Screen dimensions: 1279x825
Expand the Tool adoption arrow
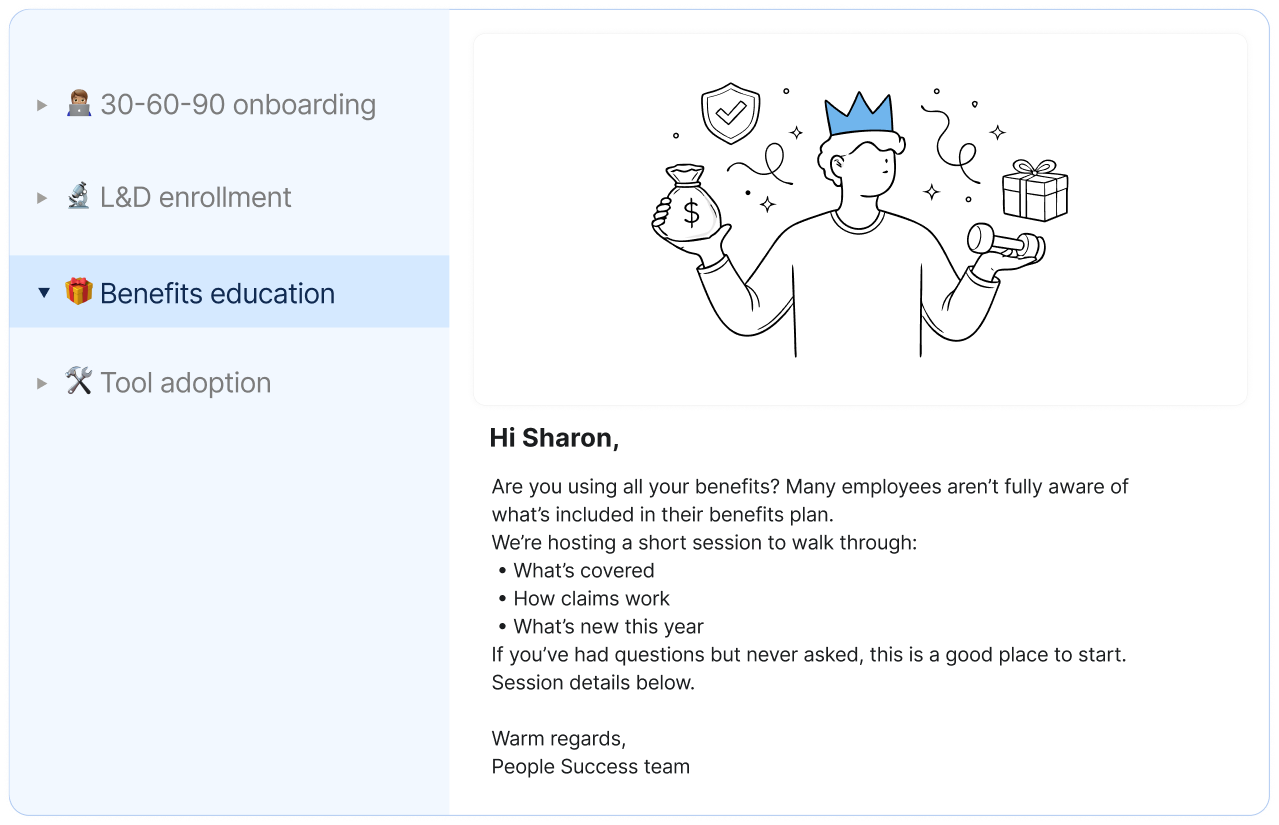coord(42,383)
